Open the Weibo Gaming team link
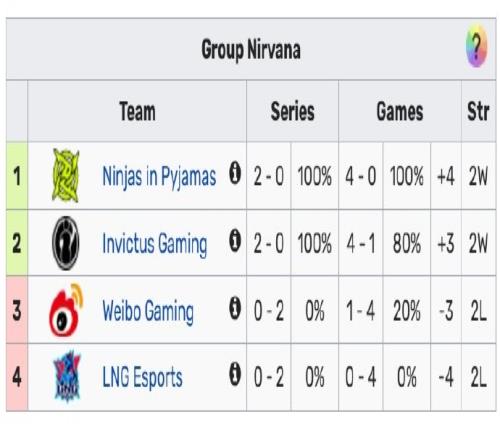 pyautogui.click(x=148, y=311)
